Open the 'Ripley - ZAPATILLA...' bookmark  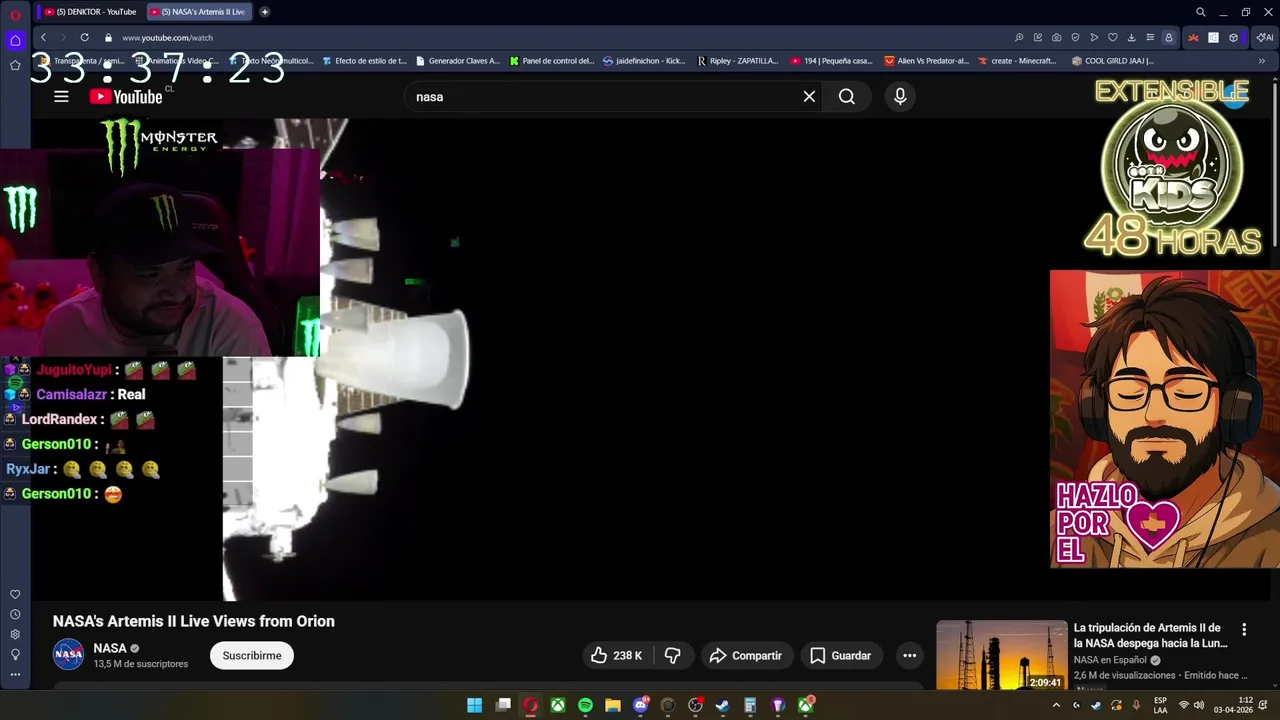(x=737, y=61)
